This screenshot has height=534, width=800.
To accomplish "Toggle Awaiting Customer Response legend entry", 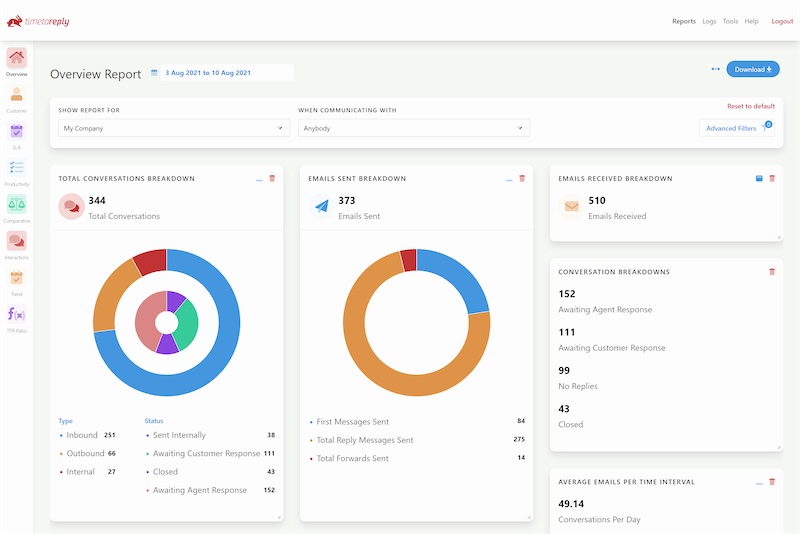I will coord(210,453).
